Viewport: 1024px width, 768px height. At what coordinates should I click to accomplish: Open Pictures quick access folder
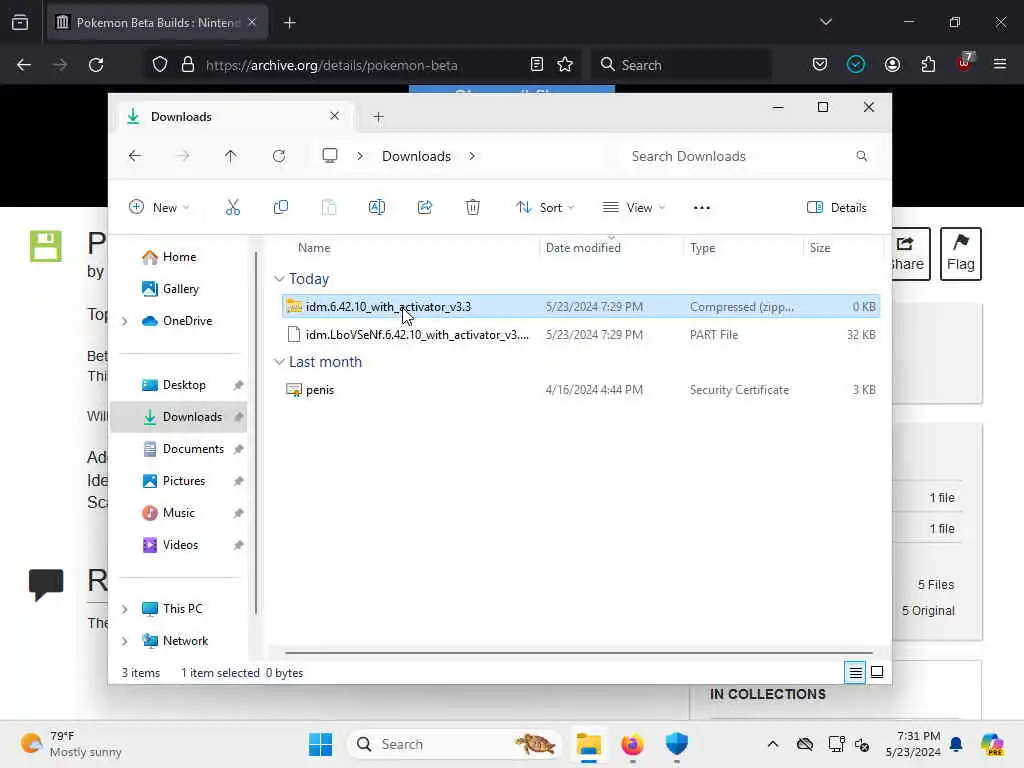(x=178, y=481)
